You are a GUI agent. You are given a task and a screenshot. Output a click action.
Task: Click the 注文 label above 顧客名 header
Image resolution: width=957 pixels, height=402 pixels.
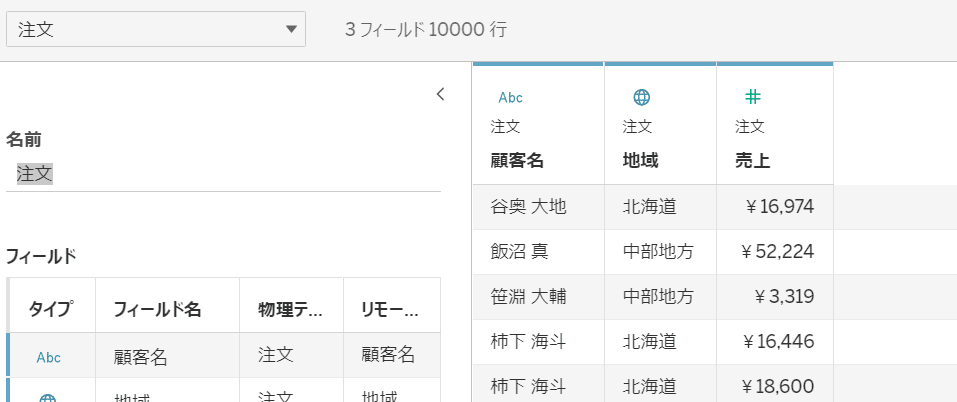pos(505,127)
